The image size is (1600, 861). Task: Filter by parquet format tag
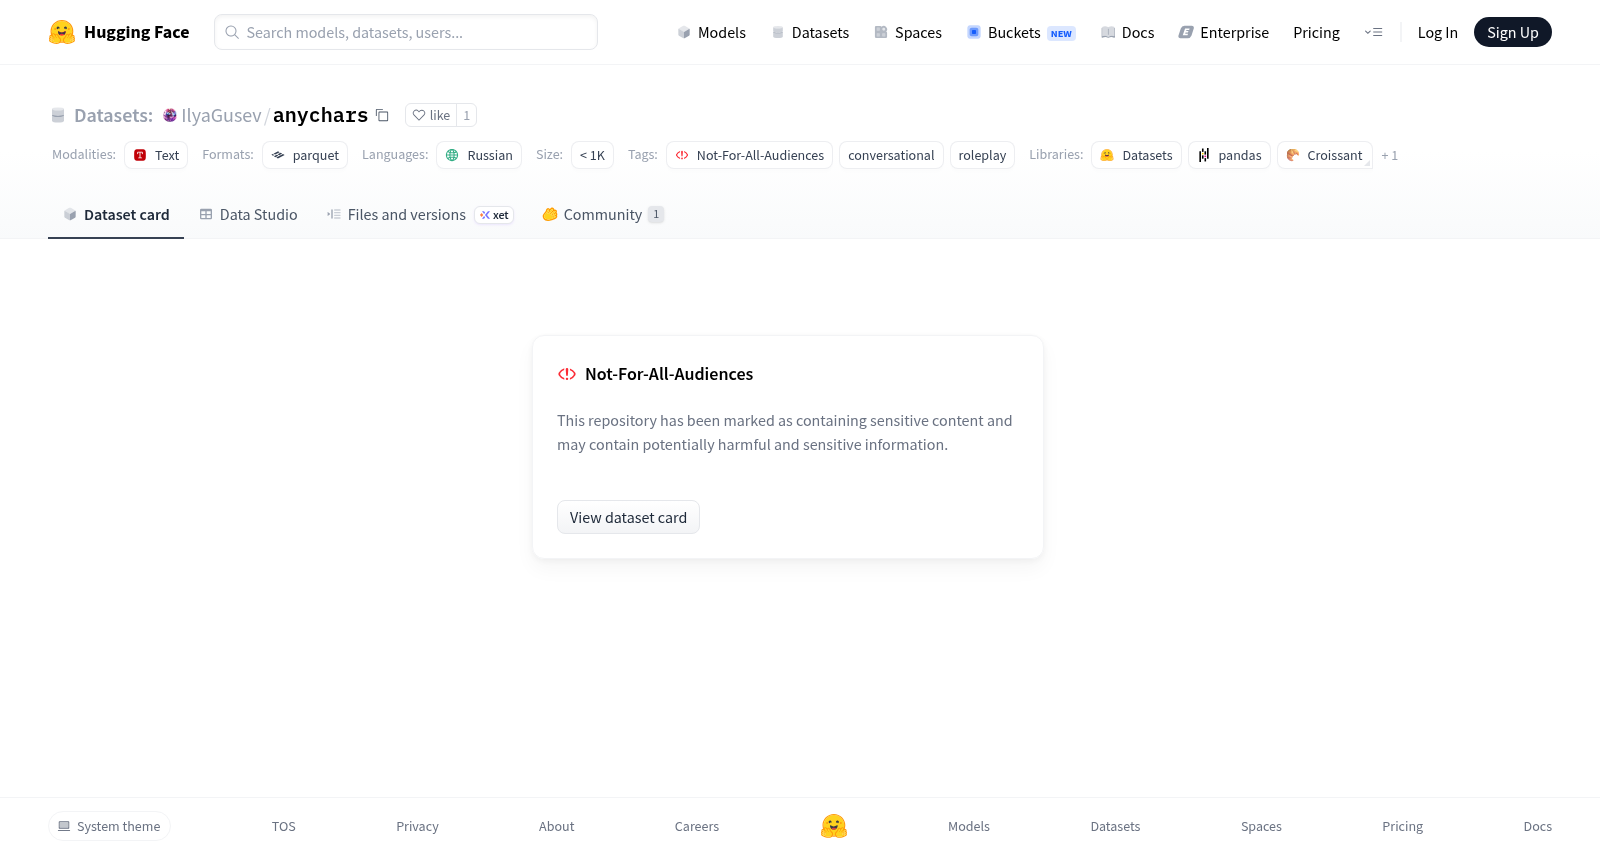(305, 155)
